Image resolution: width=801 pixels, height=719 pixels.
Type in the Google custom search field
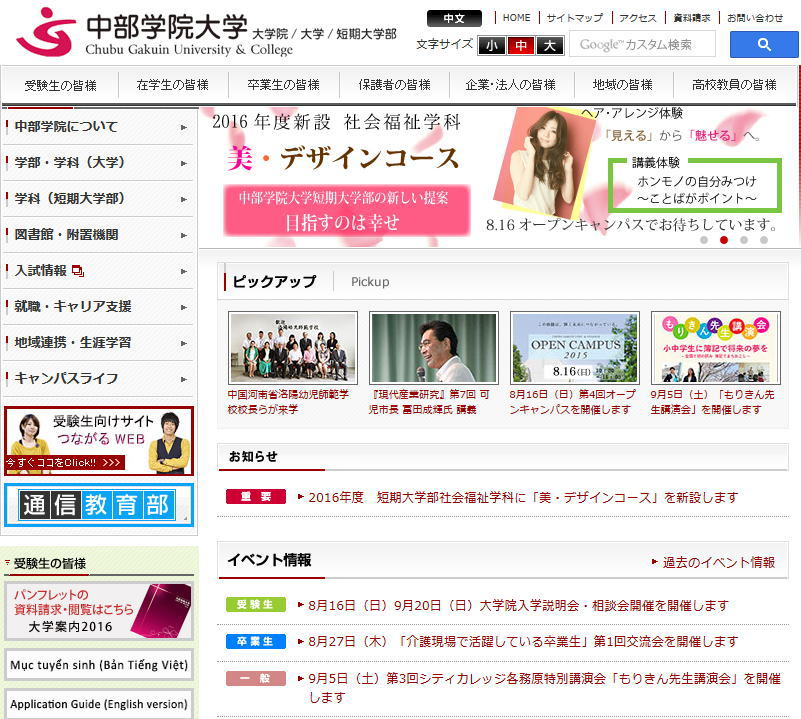[x=641, y=45]
